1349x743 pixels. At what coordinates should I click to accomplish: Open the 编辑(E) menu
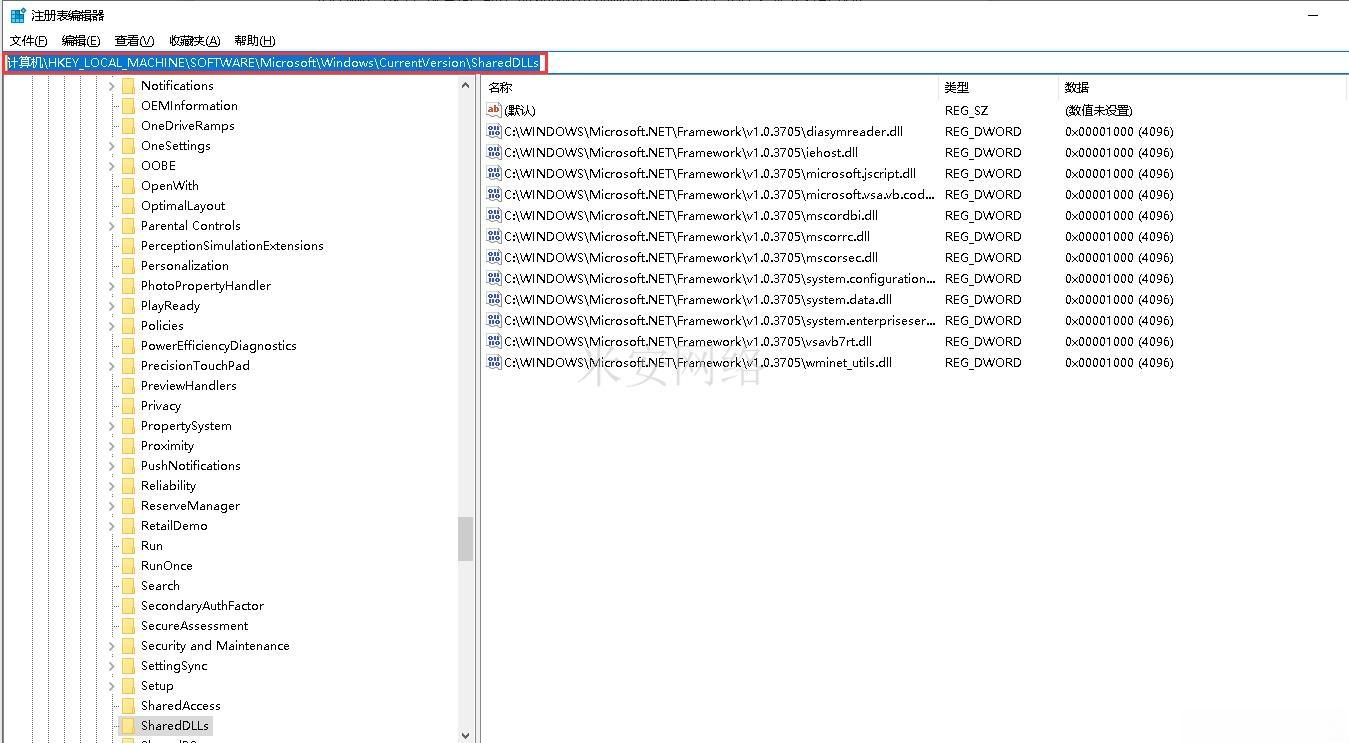pyautogui.click(x=81, y=40)
